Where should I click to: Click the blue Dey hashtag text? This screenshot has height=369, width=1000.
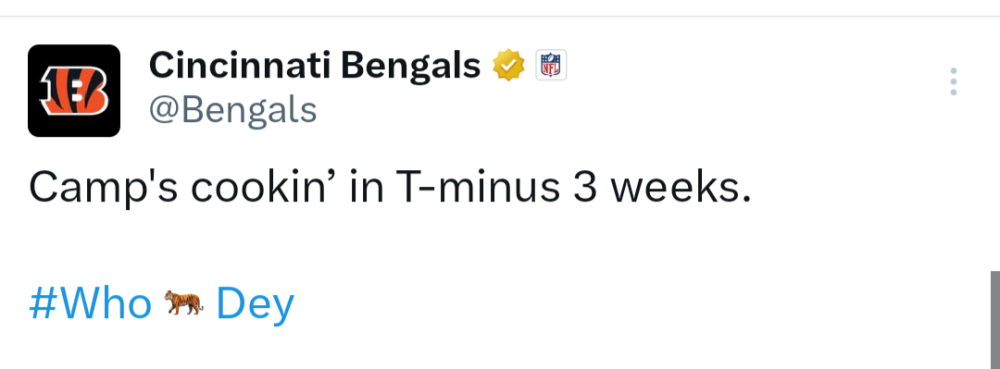coord(255,305)
